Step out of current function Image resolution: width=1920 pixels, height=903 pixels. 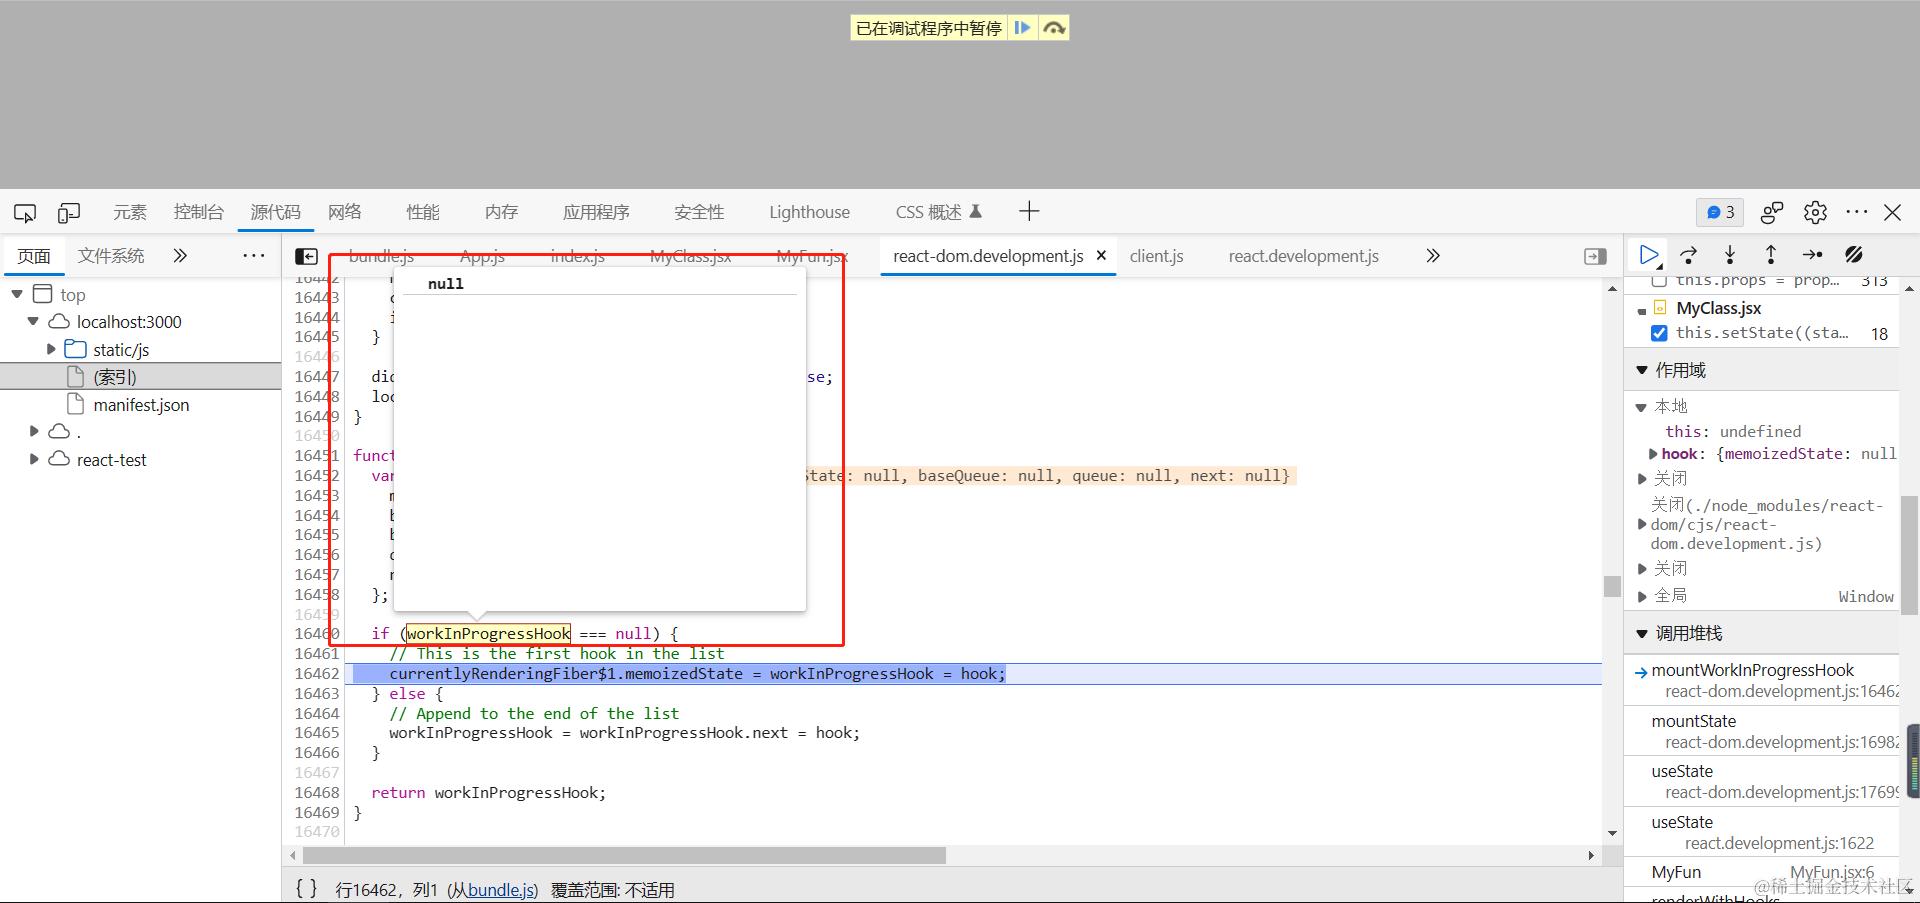pyautogui.click(x=1770, y=255)
